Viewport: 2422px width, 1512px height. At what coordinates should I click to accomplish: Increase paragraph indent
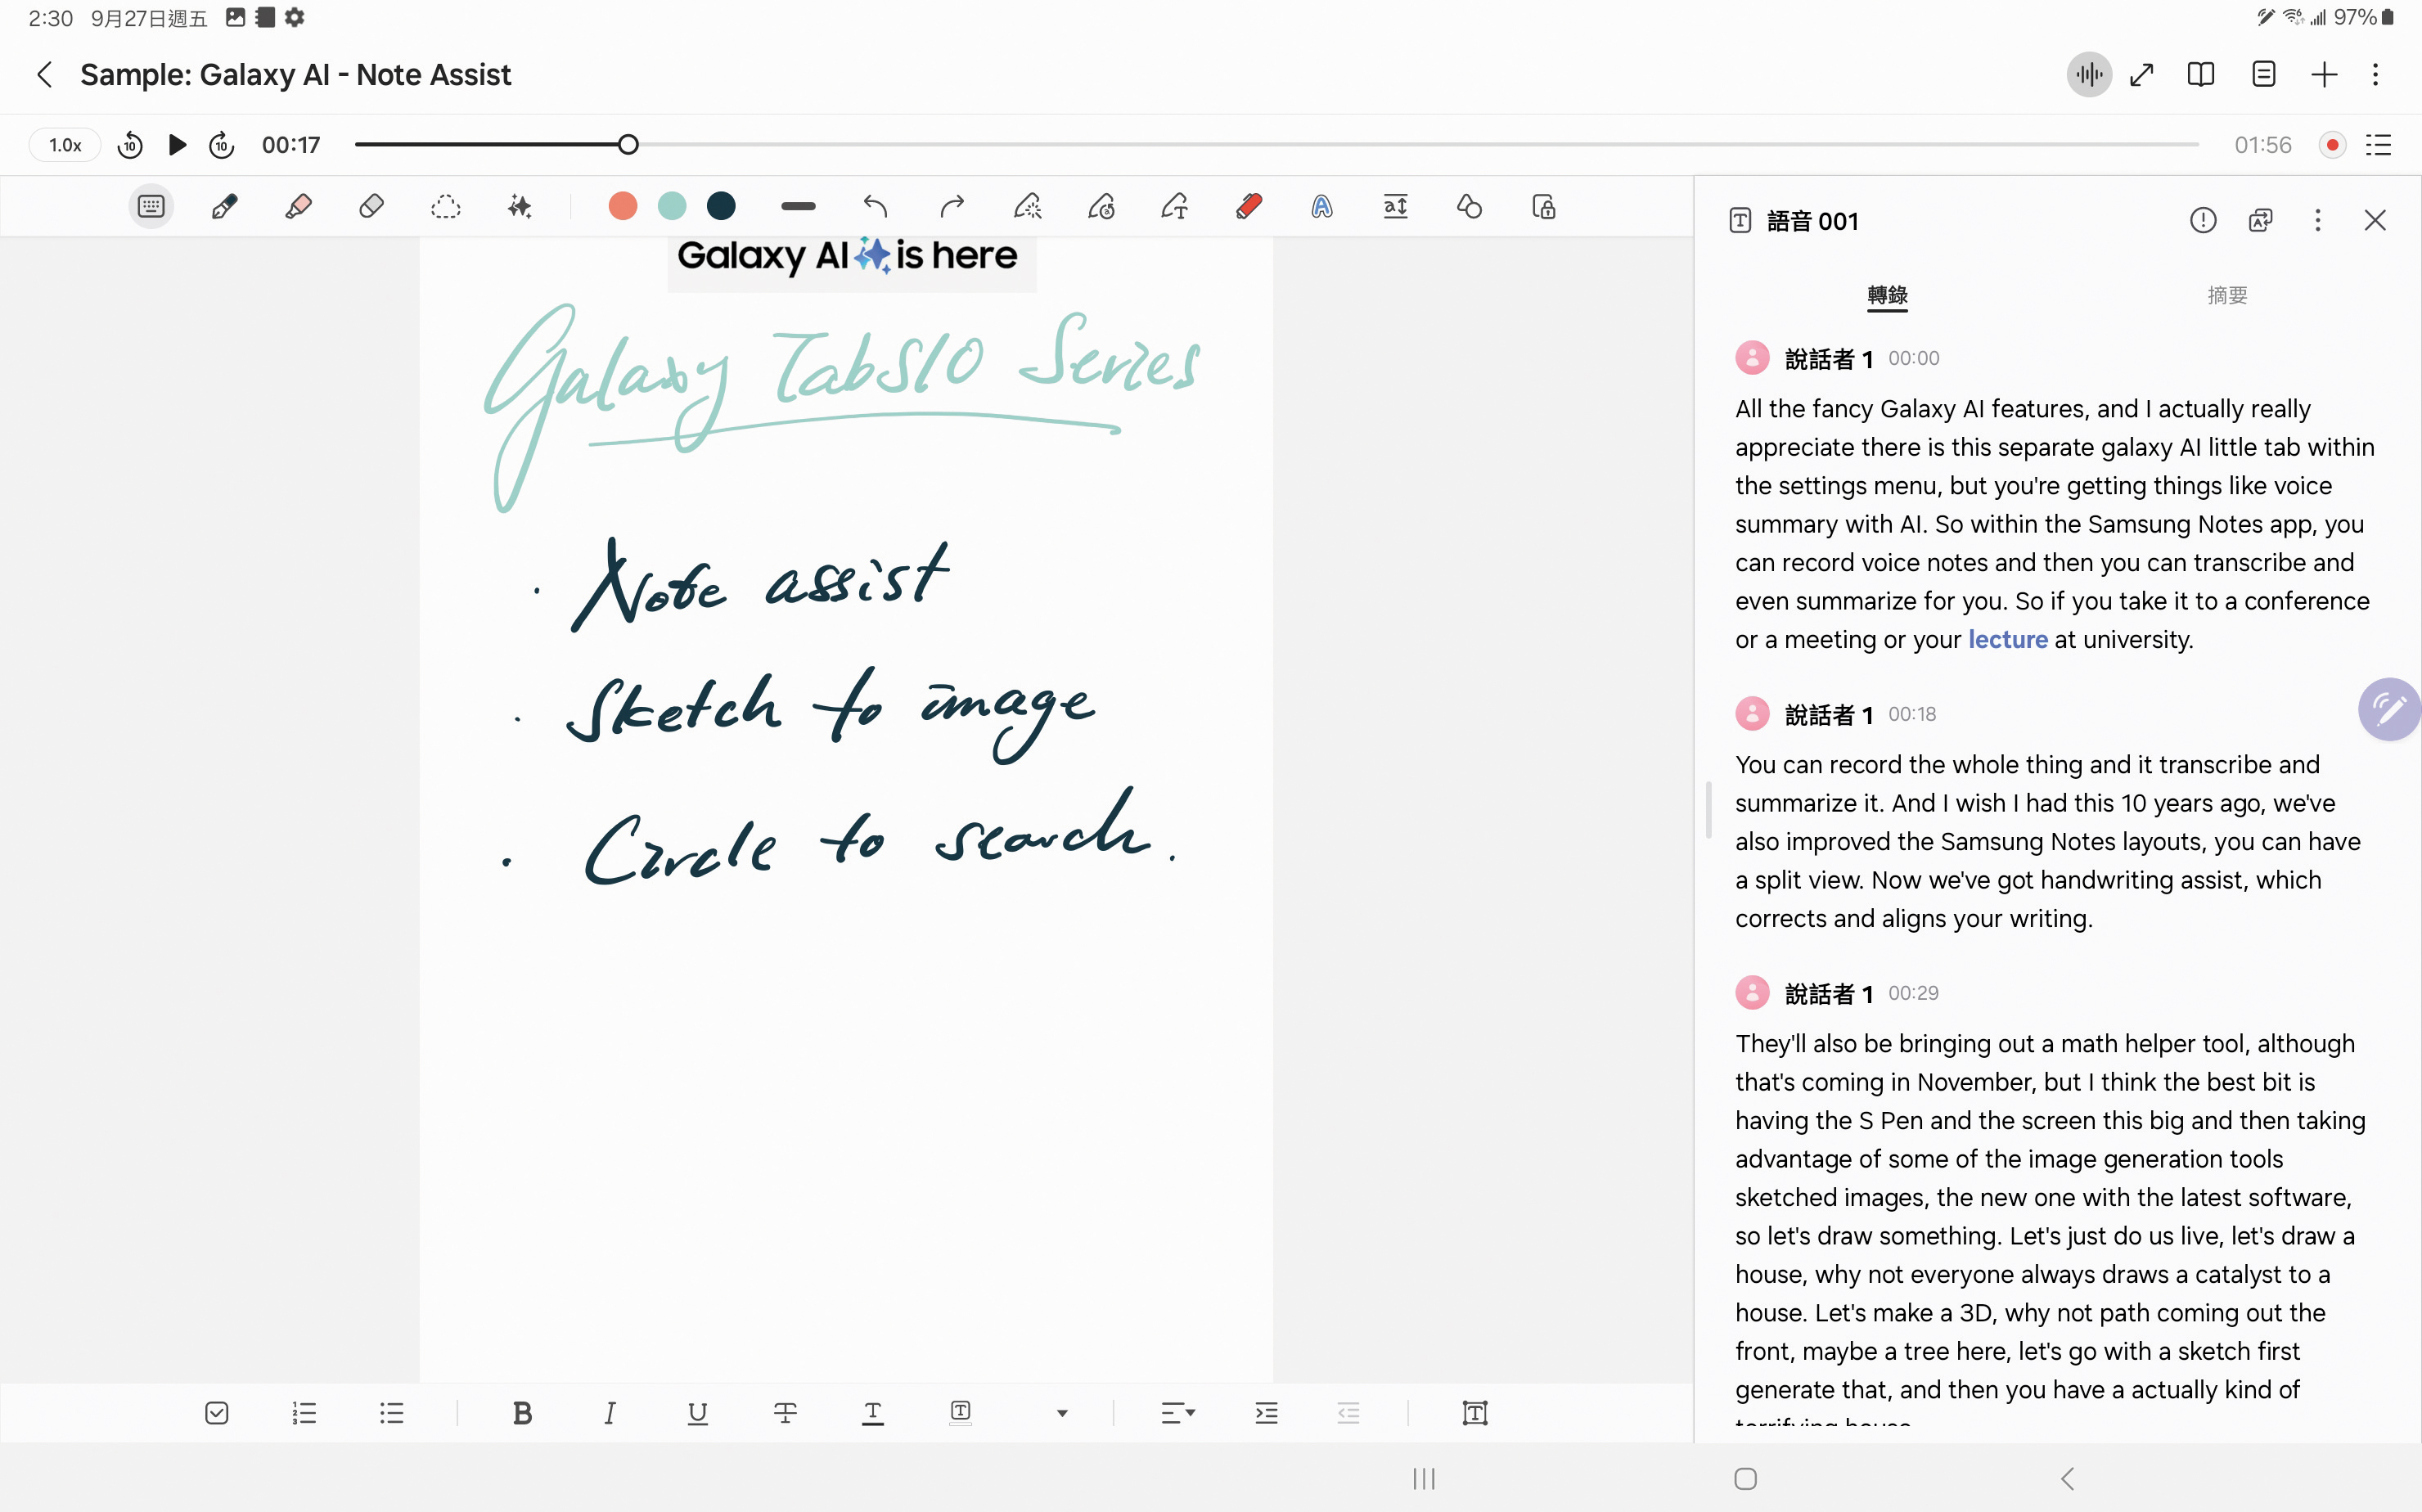point(1266,1412)
